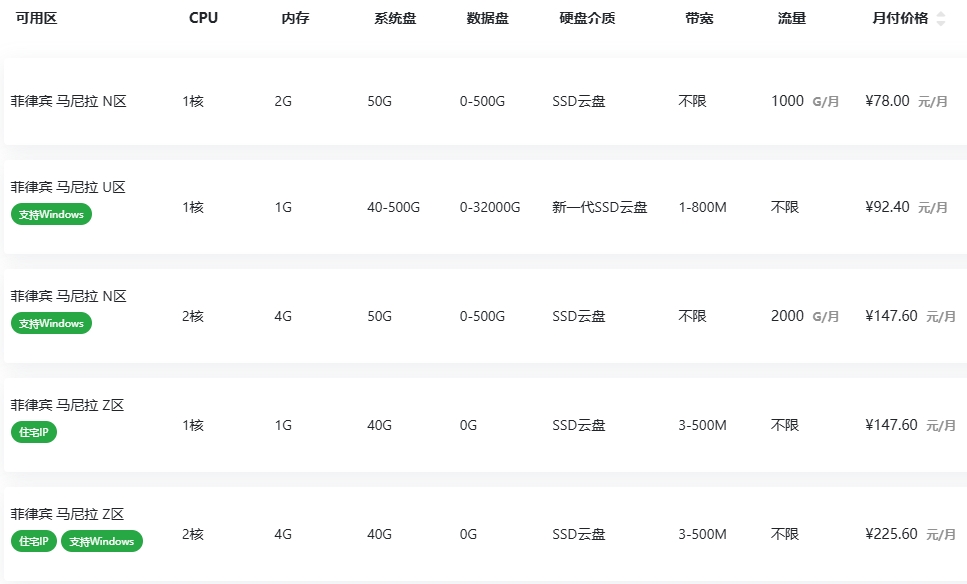Image resolution: width=967 pixels, height=584 pixels.
Task: Click the 内存 column header
Action: [295, 18]
